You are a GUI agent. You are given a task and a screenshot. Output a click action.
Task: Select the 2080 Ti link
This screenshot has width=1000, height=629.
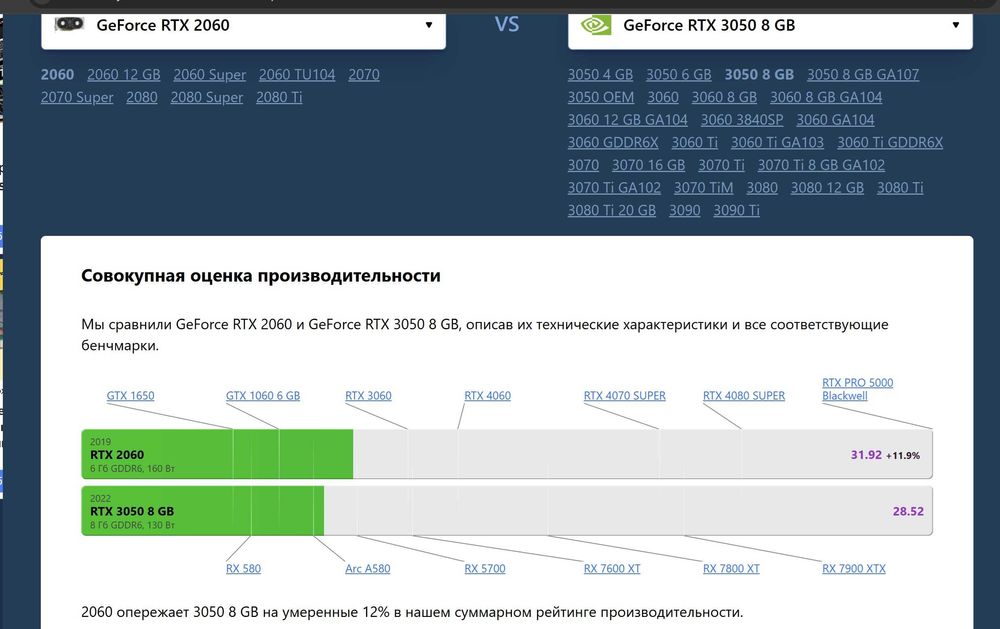(x=279, y=97)
